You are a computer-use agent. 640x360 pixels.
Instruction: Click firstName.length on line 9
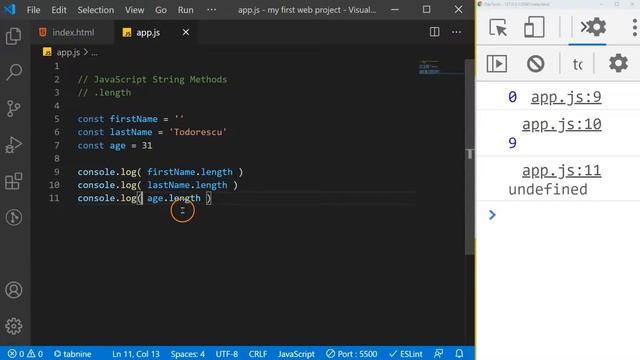[190, 172]
